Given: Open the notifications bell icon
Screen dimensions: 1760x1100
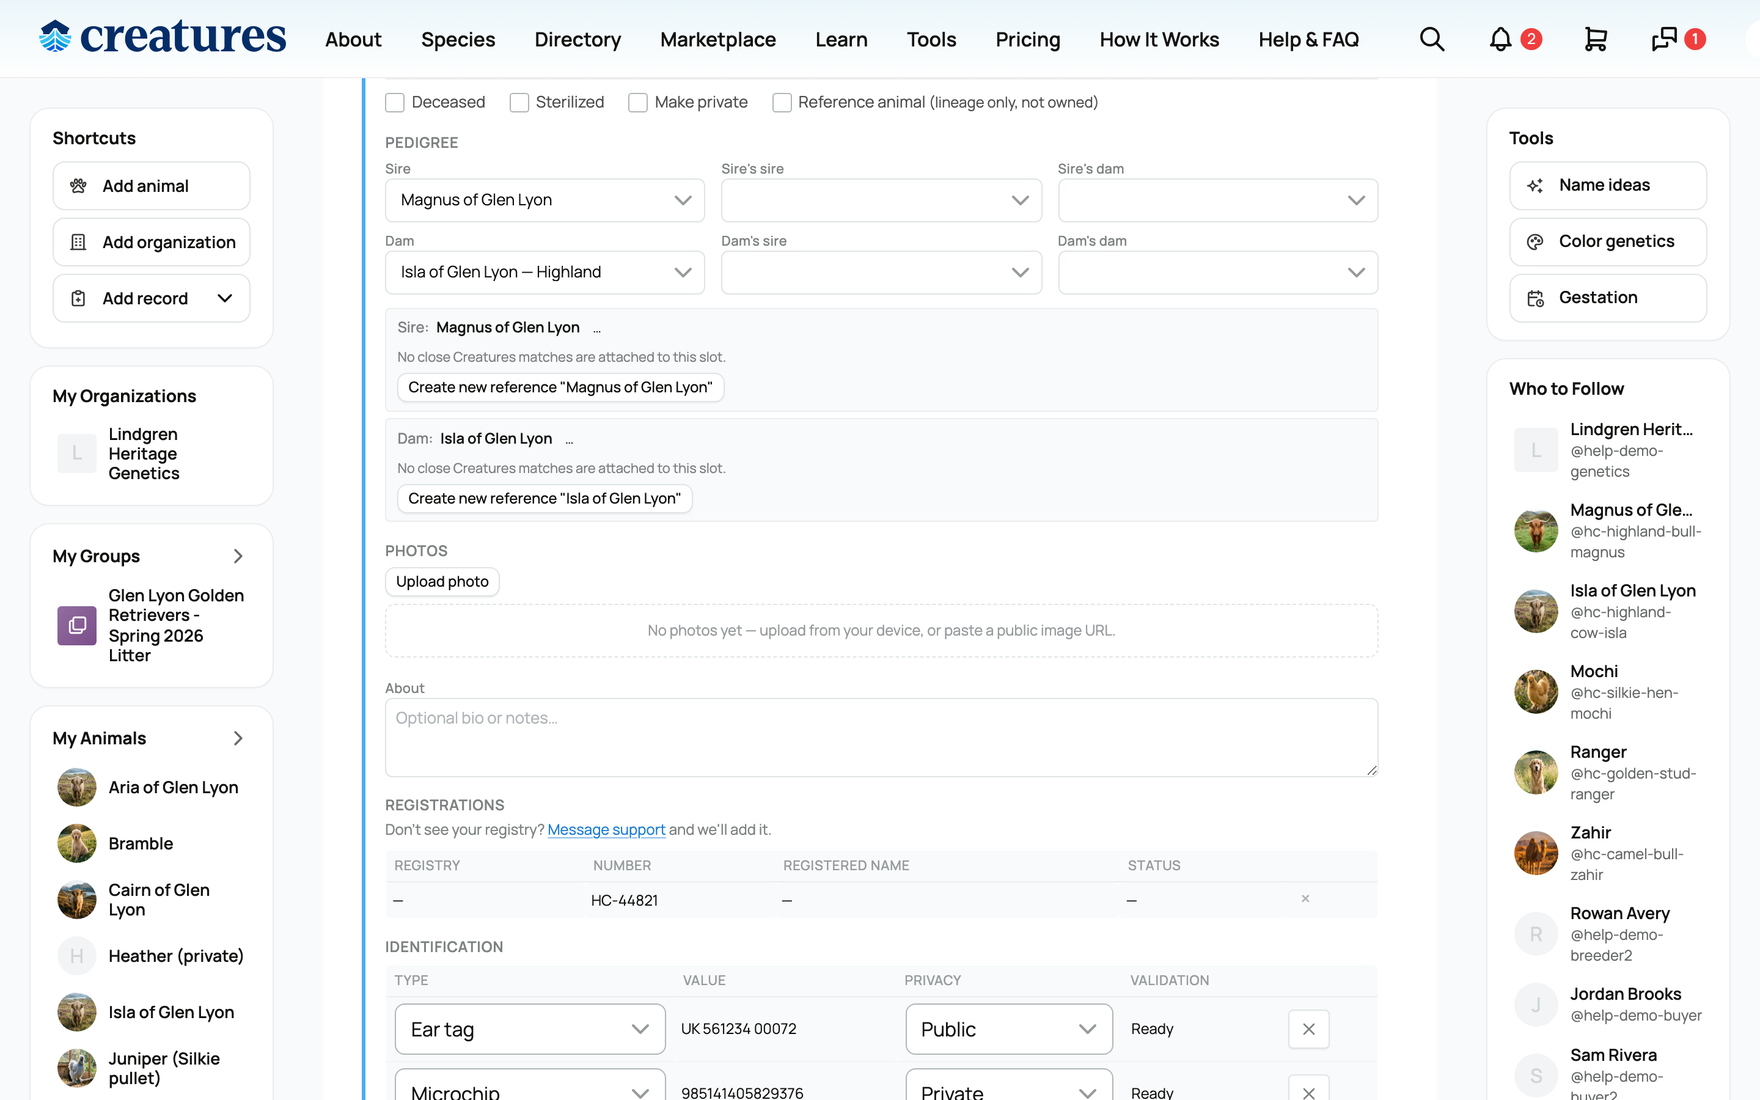Looking at the screenshot, I should point(1500,39).
